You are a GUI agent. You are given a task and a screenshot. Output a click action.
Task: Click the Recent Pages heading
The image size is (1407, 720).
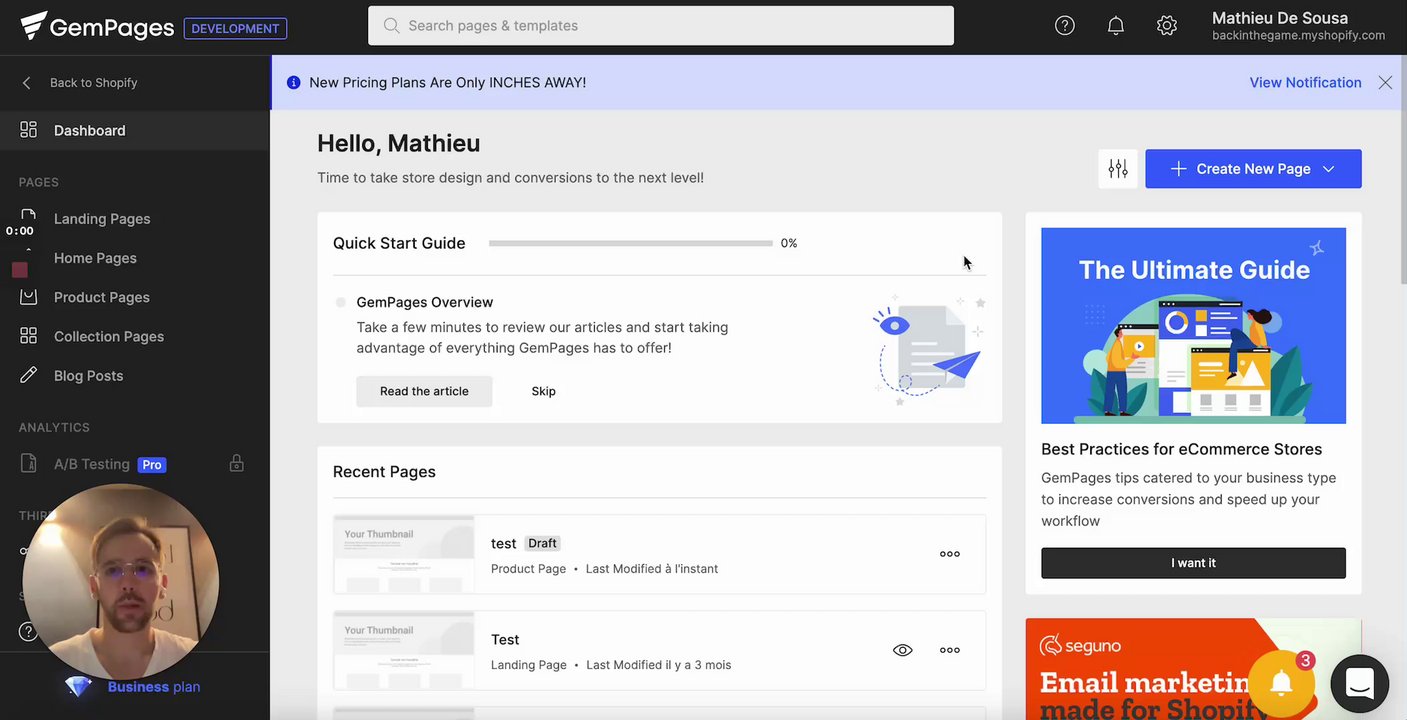click(384, 472)
